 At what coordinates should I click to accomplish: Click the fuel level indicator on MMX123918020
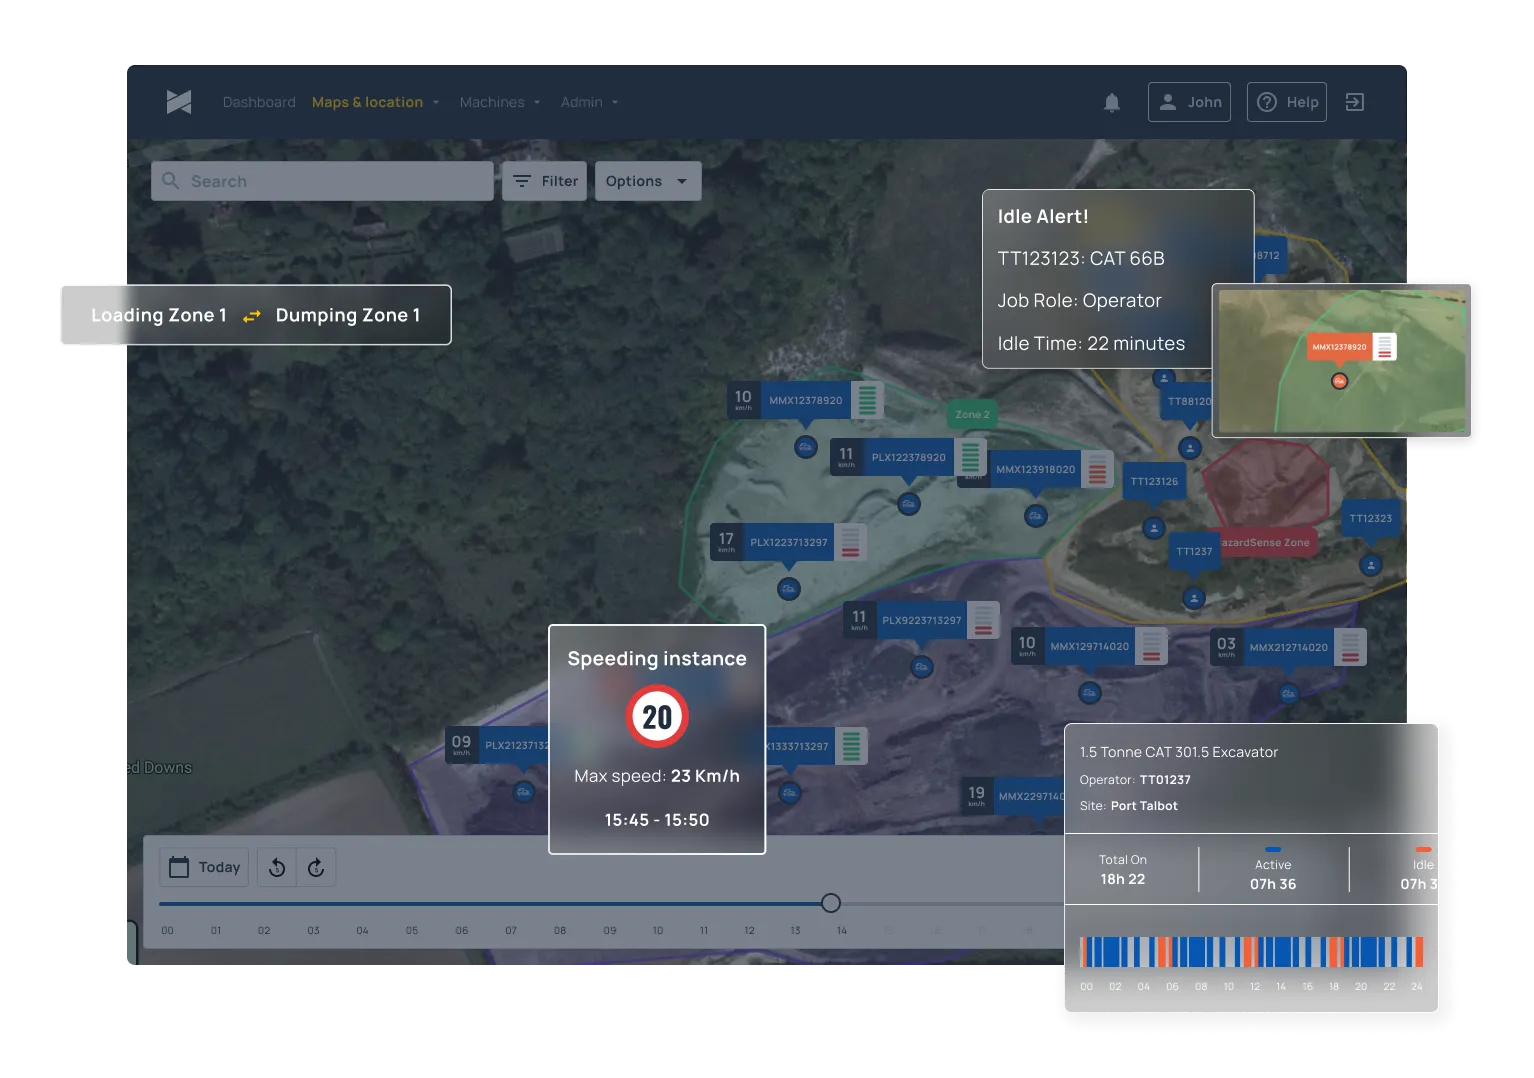click(x=1097, y=468)
